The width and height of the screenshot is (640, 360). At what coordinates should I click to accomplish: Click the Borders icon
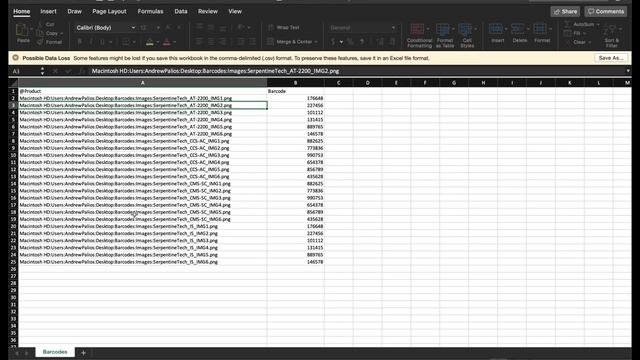[x=126, y=42]
